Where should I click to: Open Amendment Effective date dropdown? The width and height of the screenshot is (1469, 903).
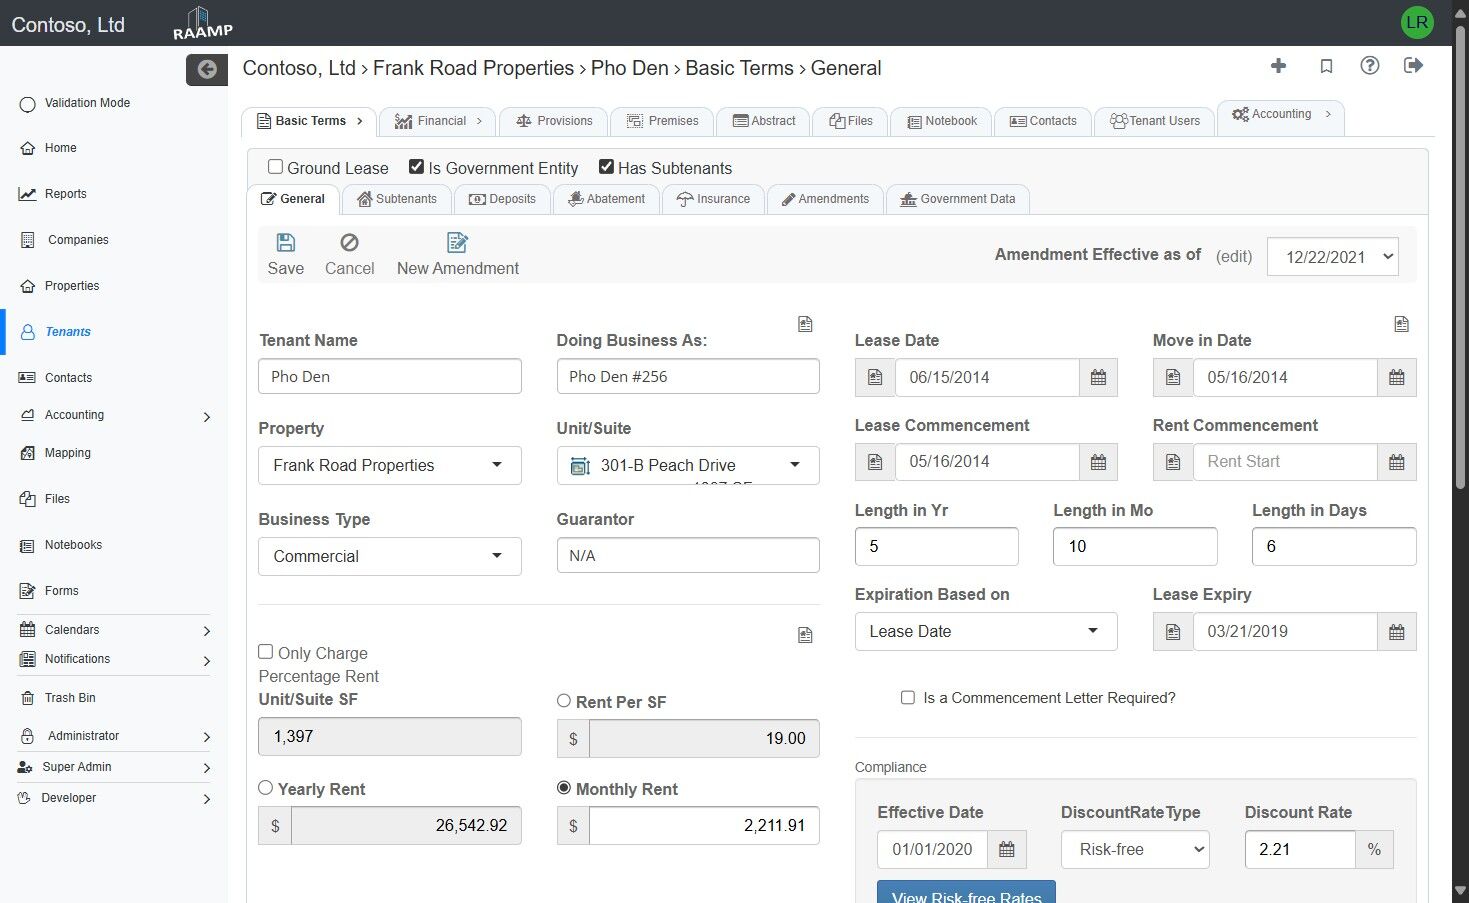[1333, 257]
